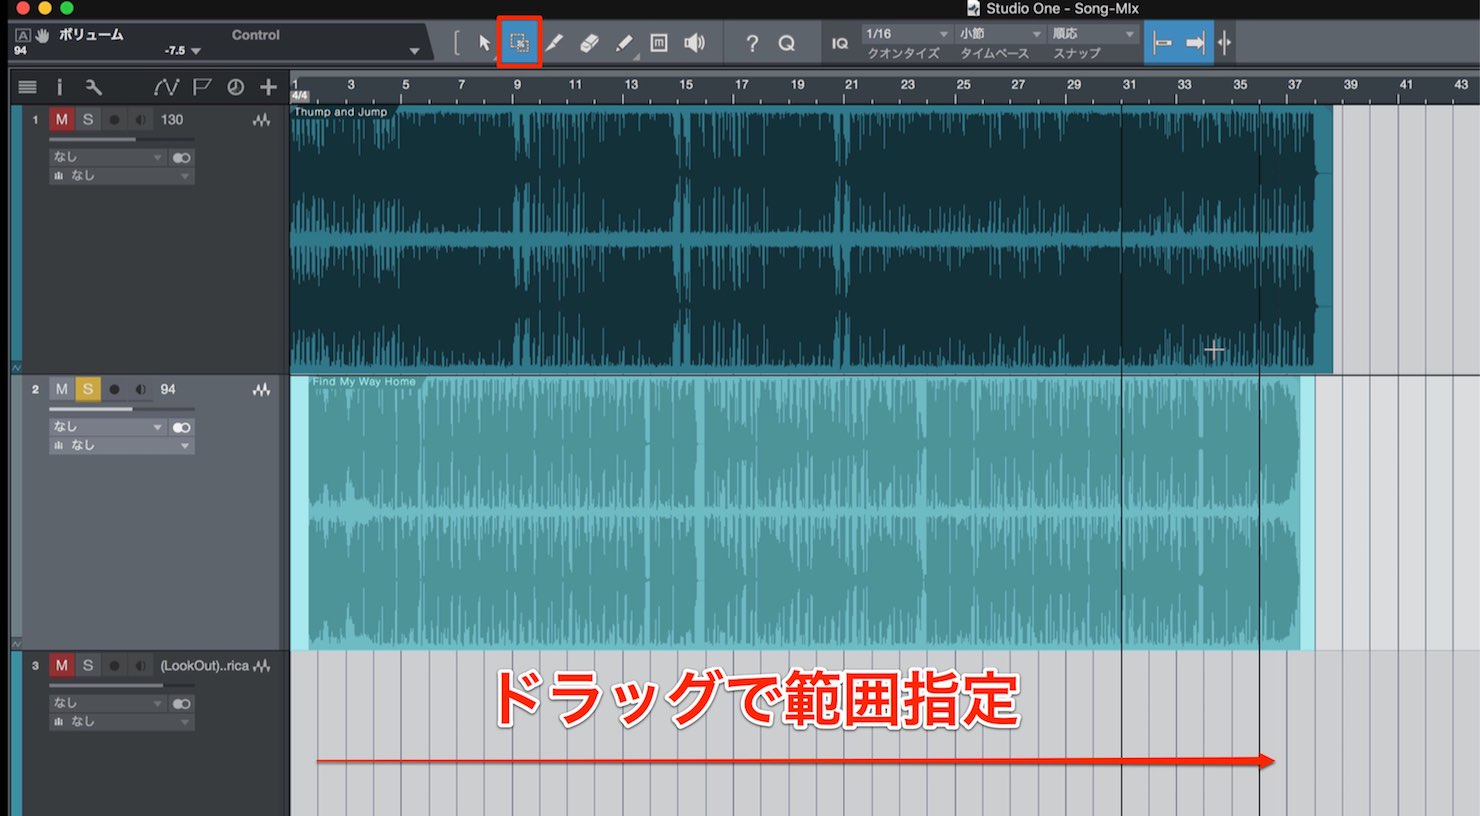Select the Range tool

tap(519, 43)
